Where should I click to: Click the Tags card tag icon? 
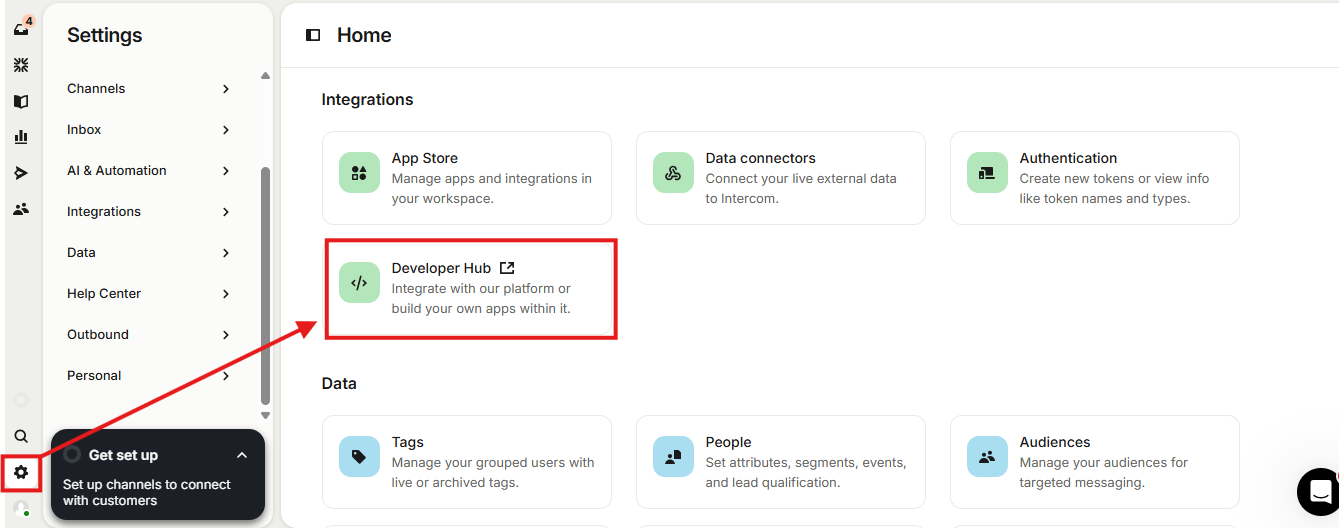pos(359,457)
